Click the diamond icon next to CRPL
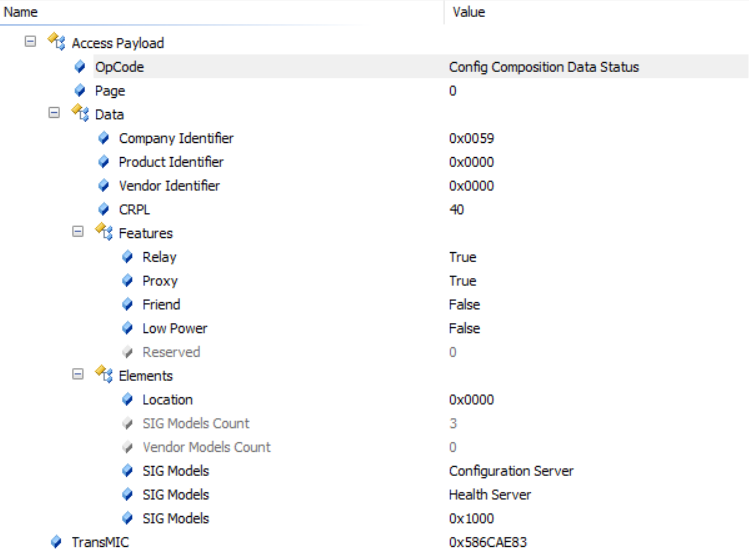749x554 pixels. (104, 209)
